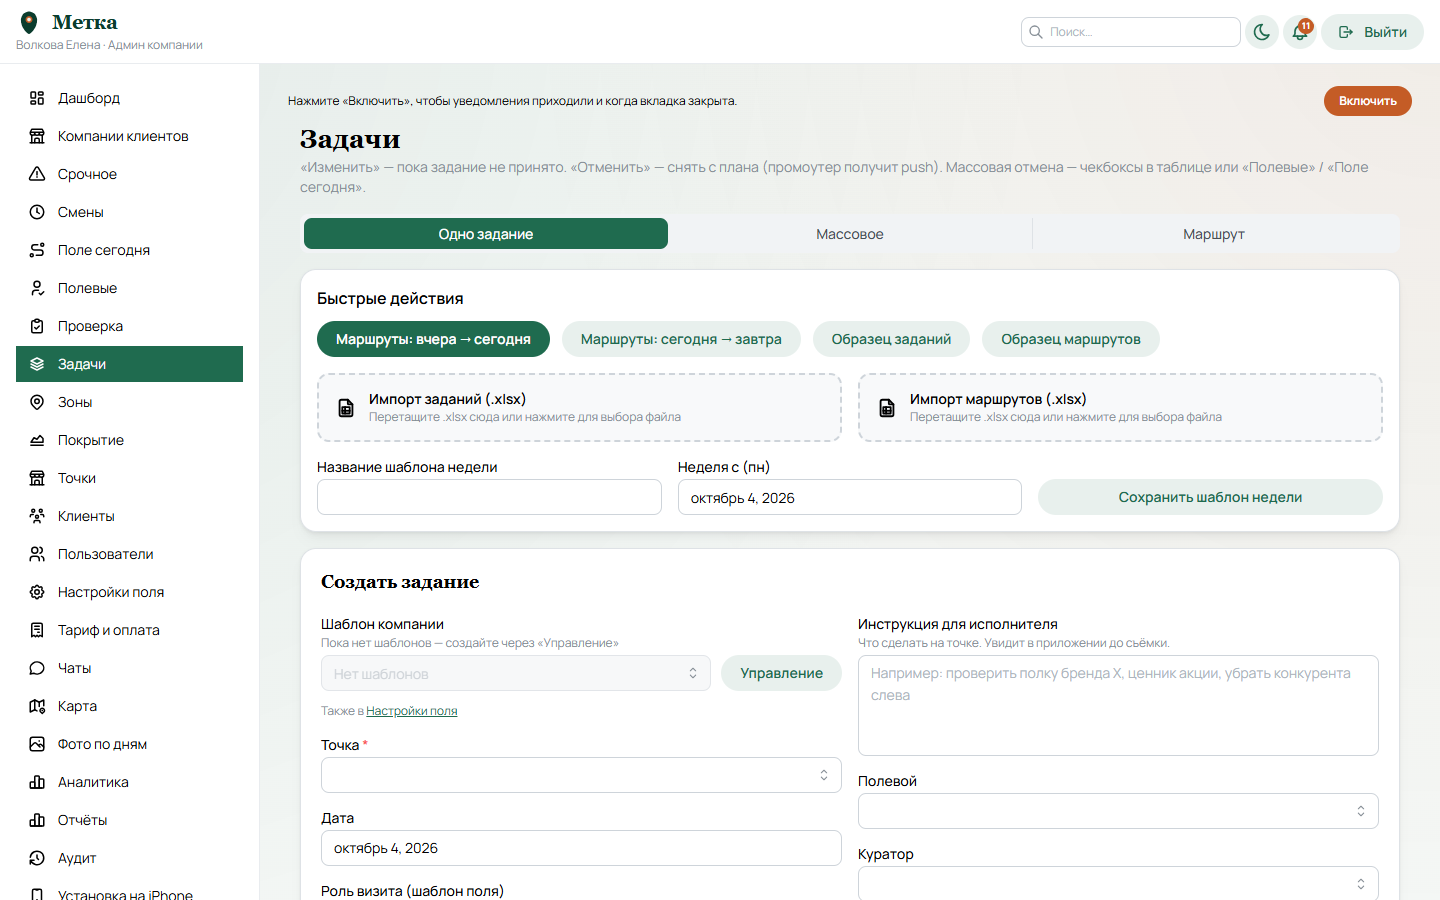Open the notifications bell icon
Image resolution: width=1440 pixels, height=900 pixels.
[1300, 32]
